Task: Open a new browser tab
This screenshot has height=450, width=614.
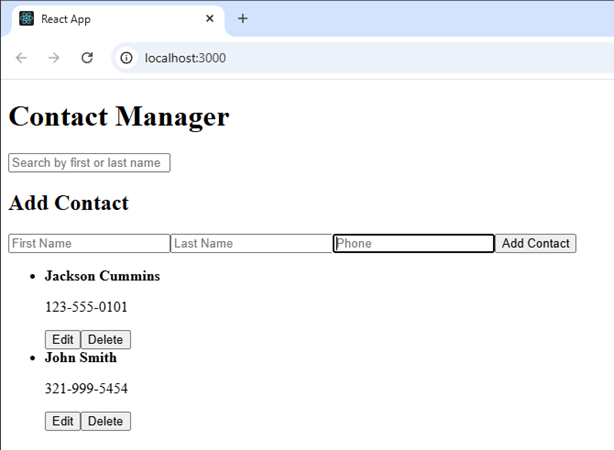Action: pos(242,19)
